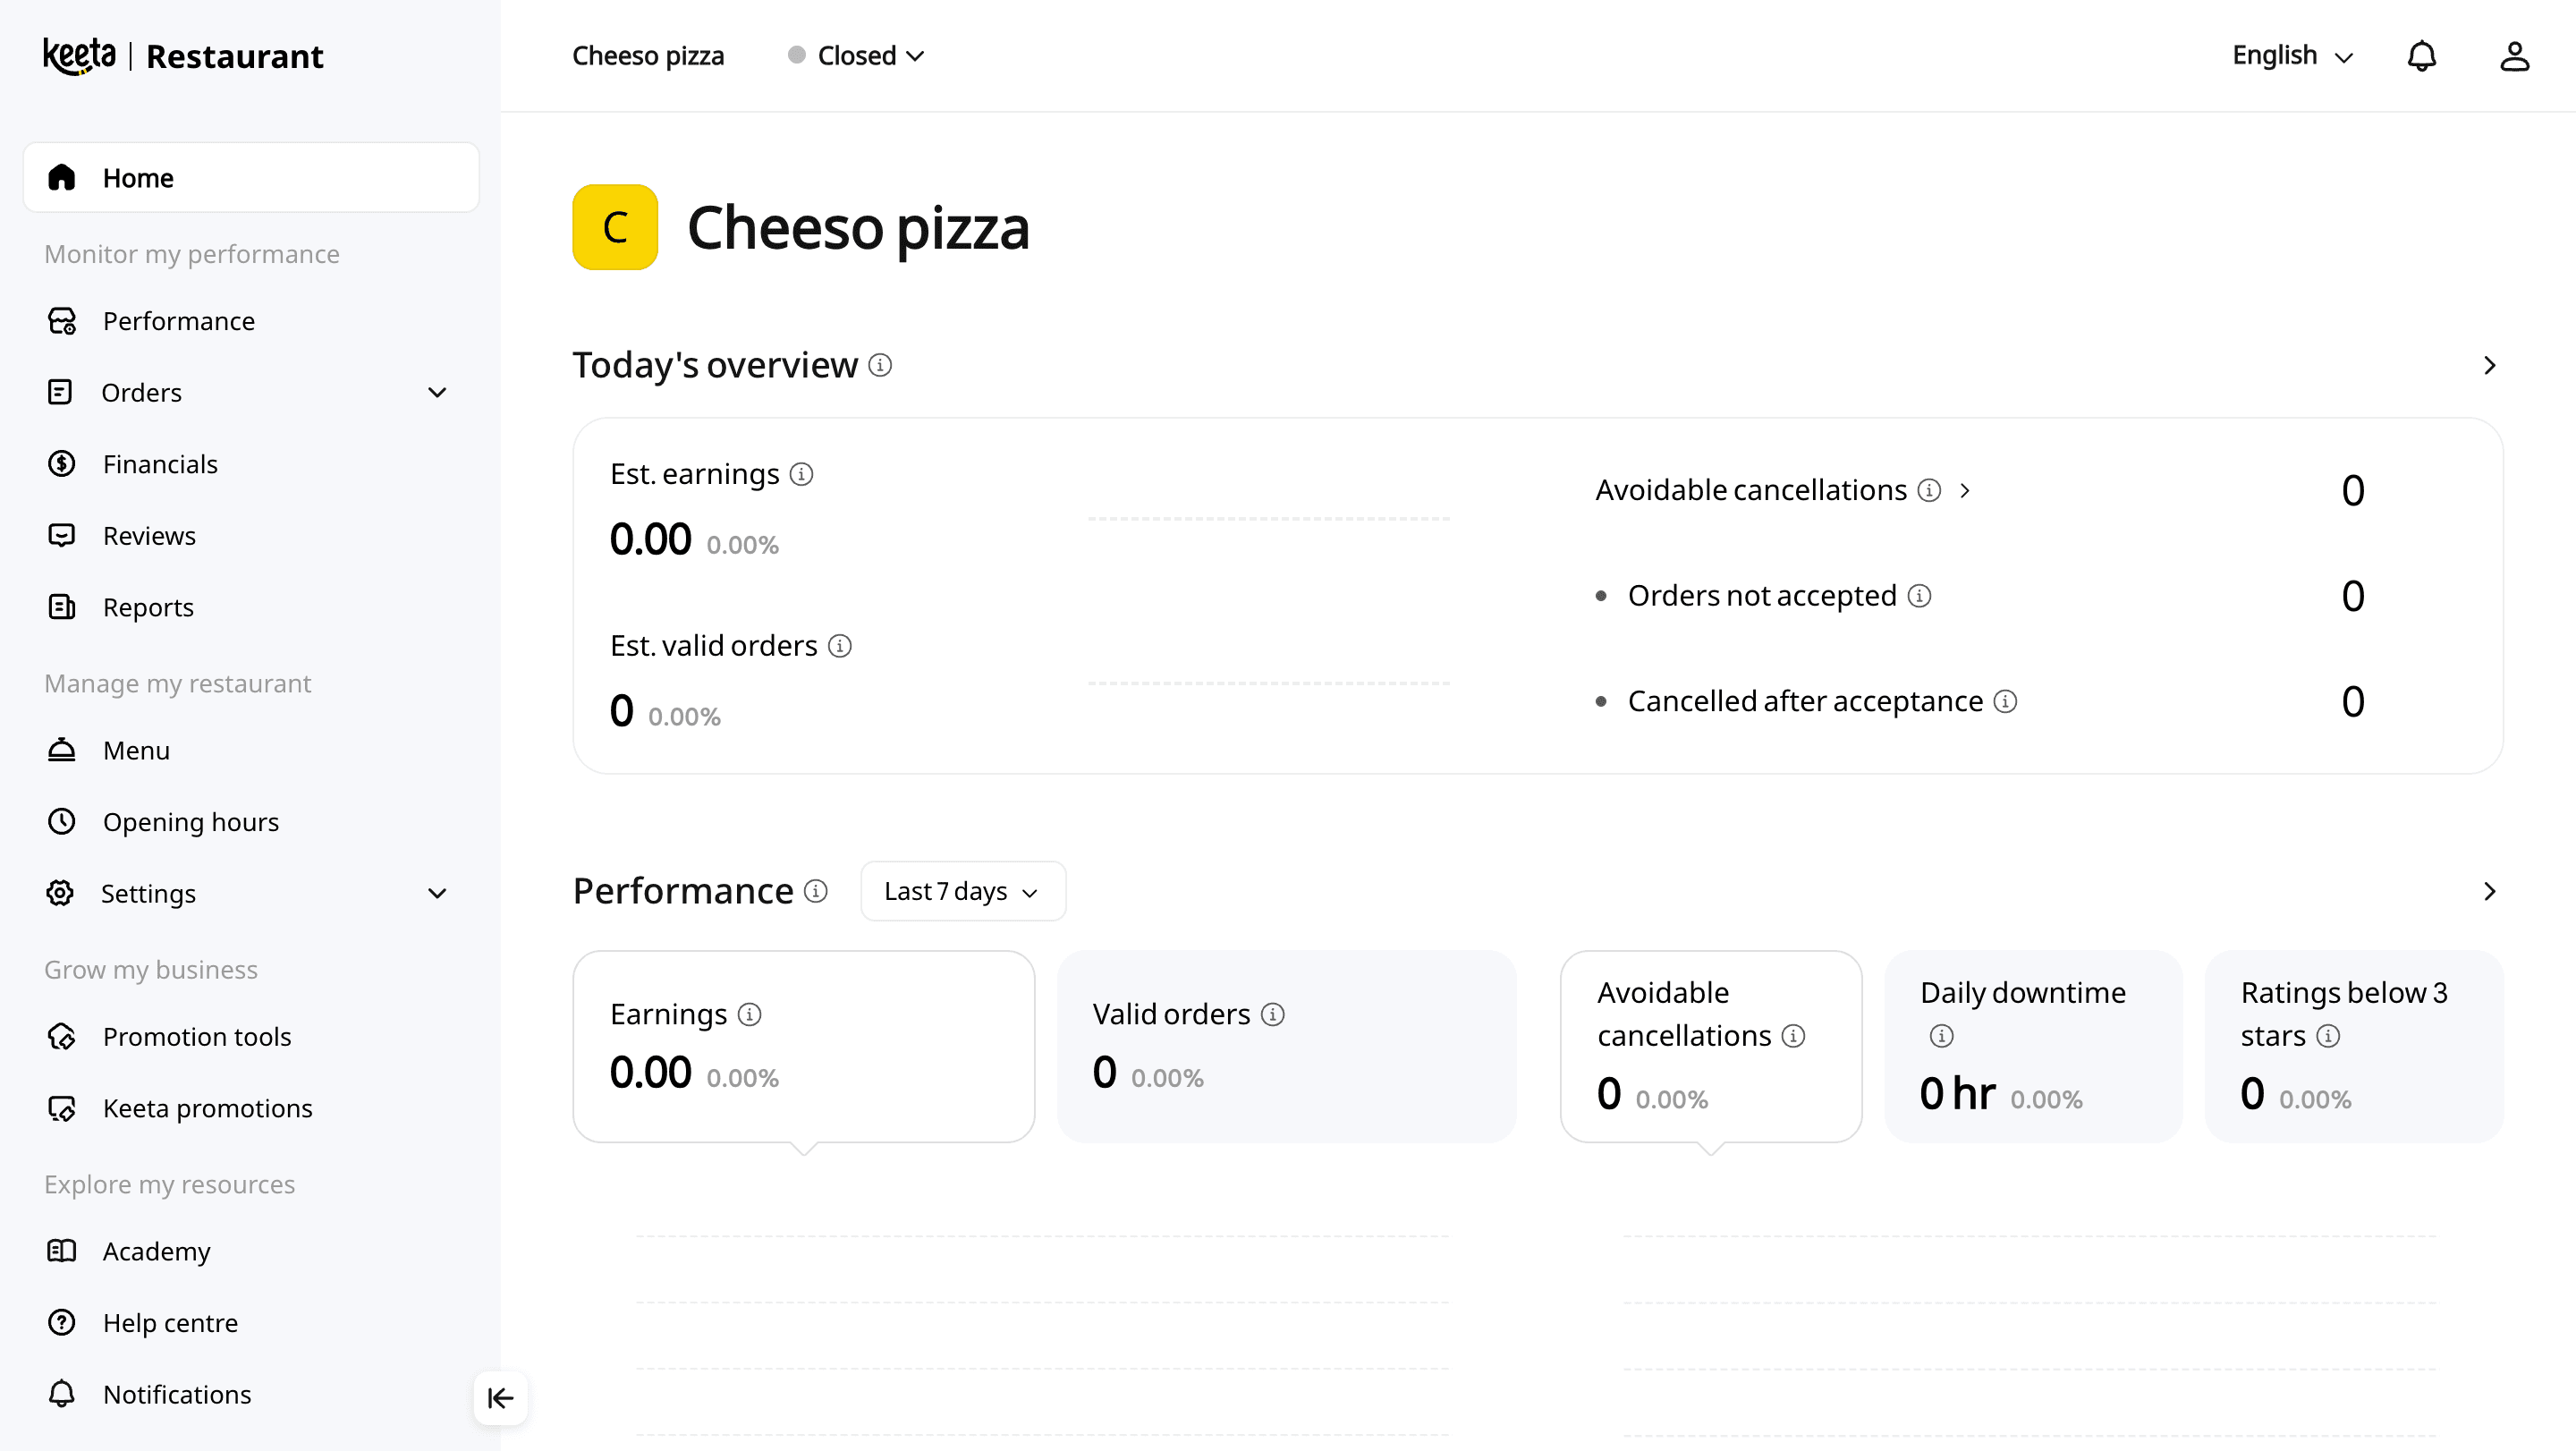Click the yellow C restaurant avatar

(x=615, y=227)
